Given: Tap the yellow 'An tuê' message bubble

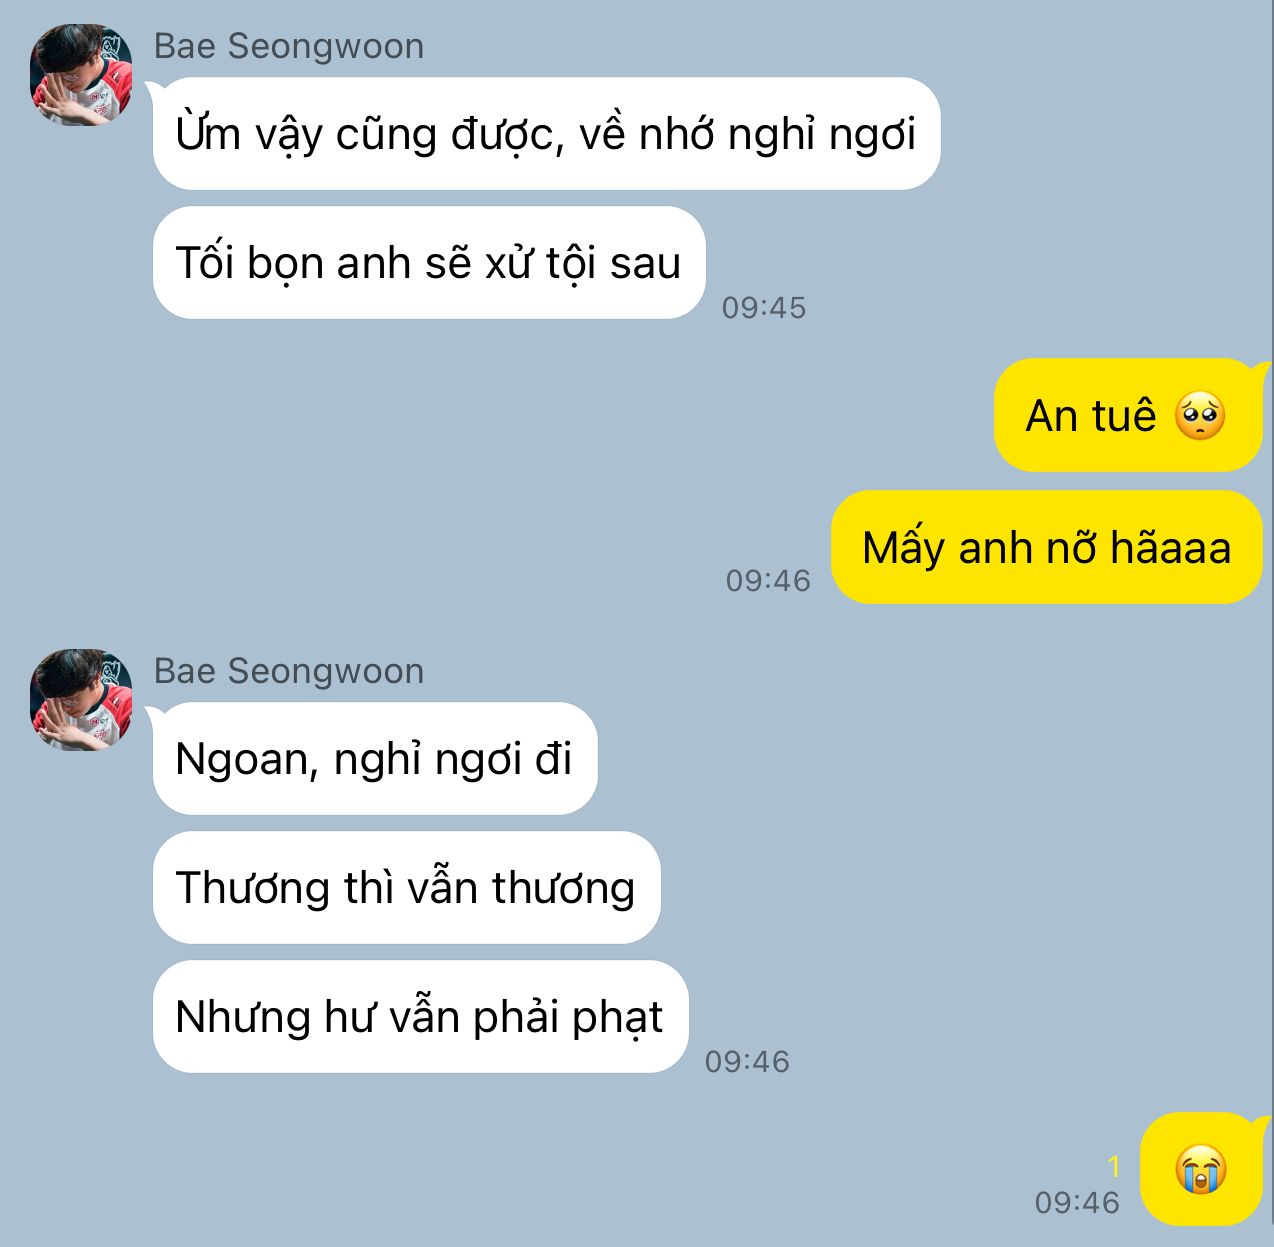Looking at the screenshot, I should [1129, 415].
